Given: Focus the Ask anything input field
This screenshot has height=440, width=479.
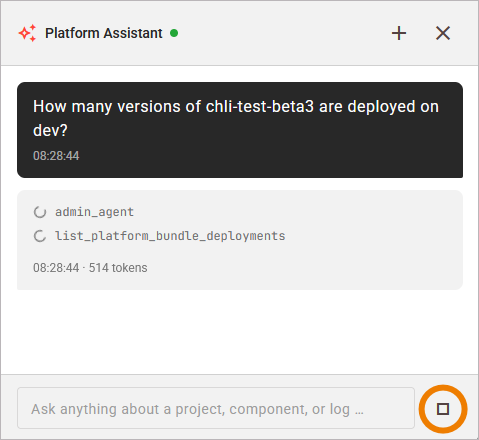Looking at the screenshot, I should [x=216, y=408].
